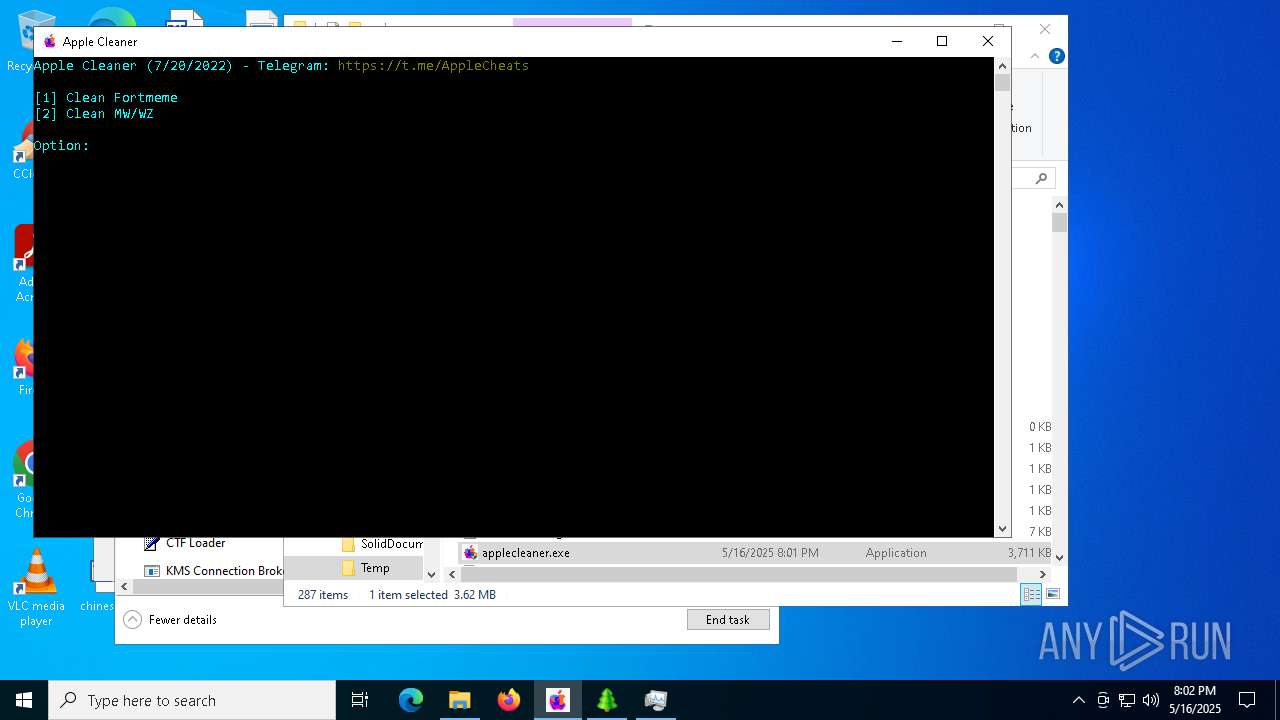Click the green tree taskbar icon
Viewport: 1280px width, 720px height.
606,700
